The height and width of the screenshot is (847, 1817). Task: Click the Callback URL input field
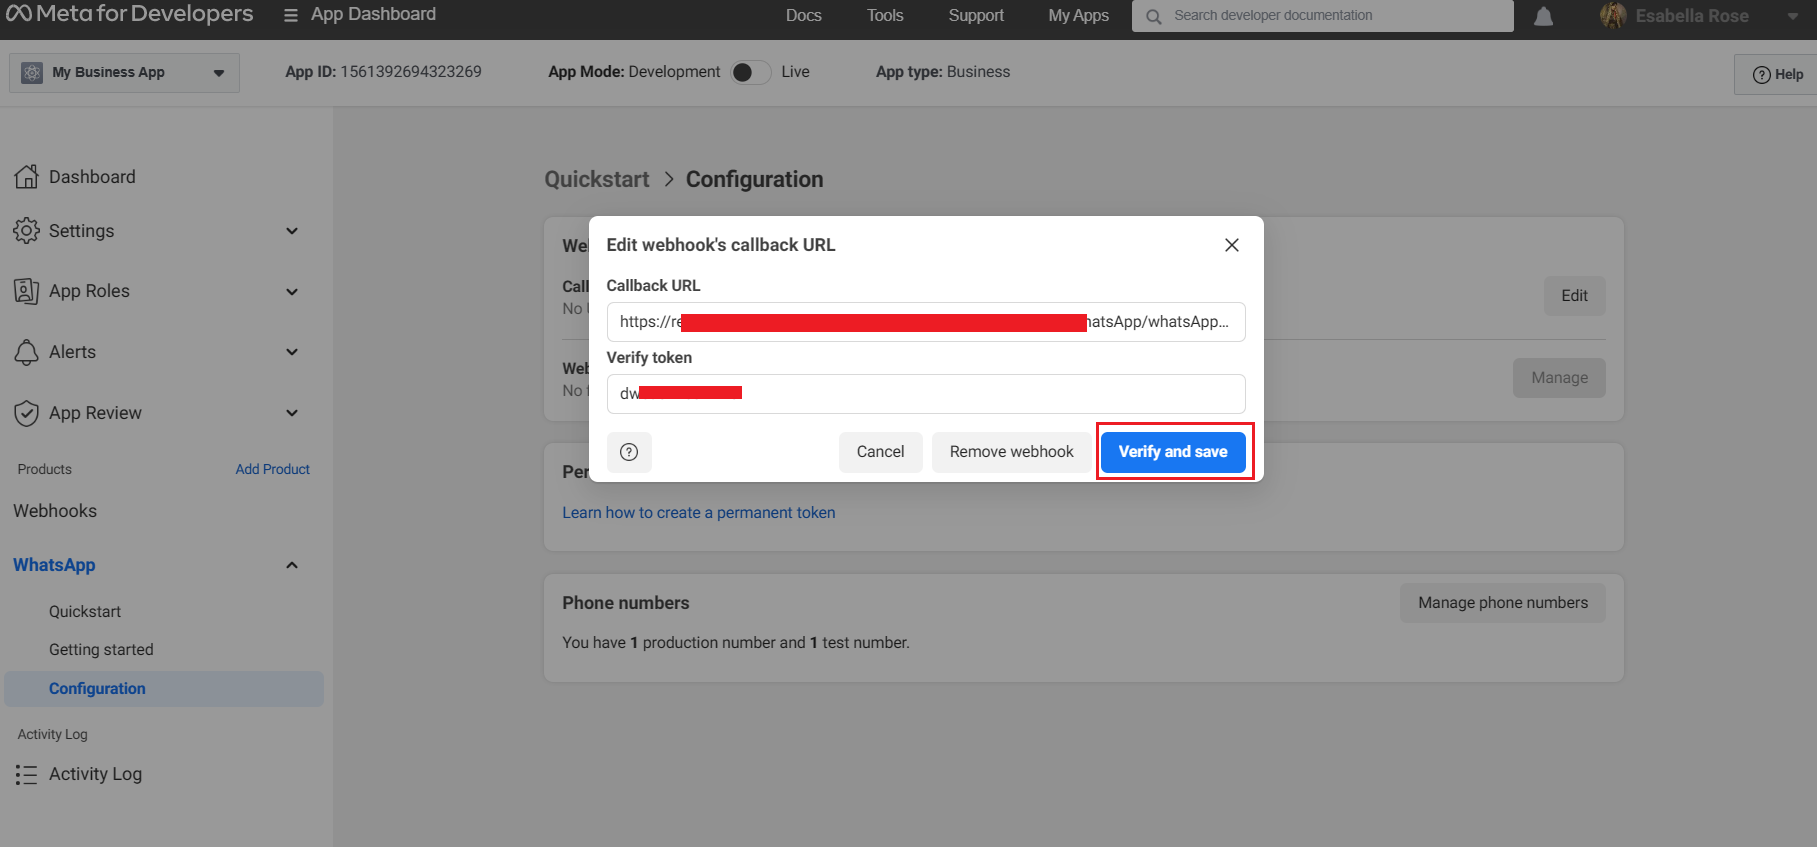[x=926, y=322]
